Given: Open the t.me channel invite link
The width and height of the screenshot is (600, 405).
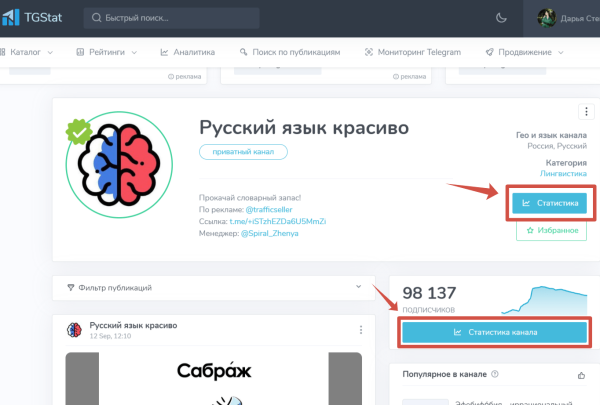Looking at the screenshot, I should [278, 221].
